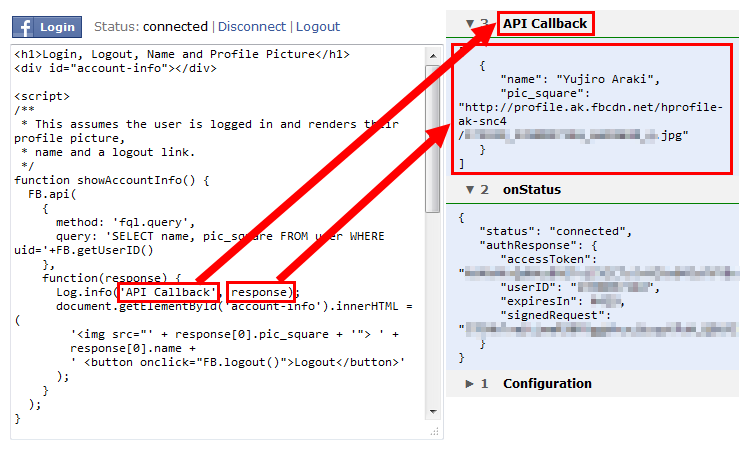
Task: Click the onStatus header label
Action: click(x=532, y=190)
